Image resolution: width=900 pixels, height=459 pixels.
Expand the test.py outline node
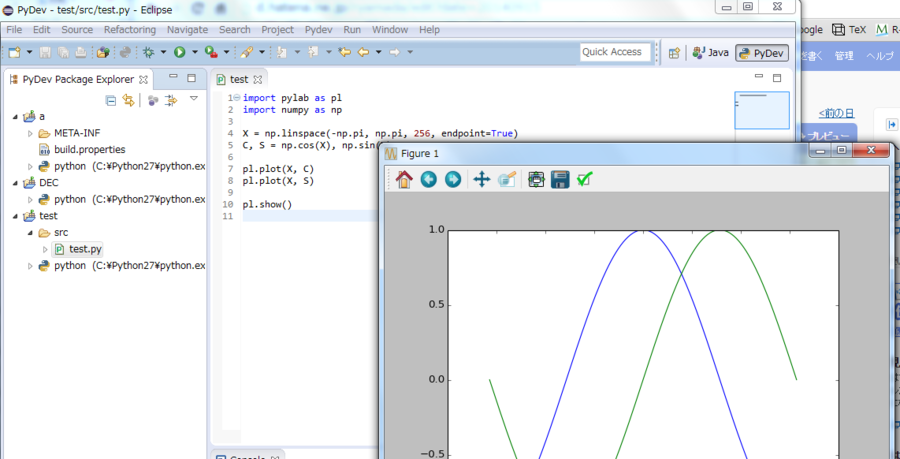coord(45,250)
